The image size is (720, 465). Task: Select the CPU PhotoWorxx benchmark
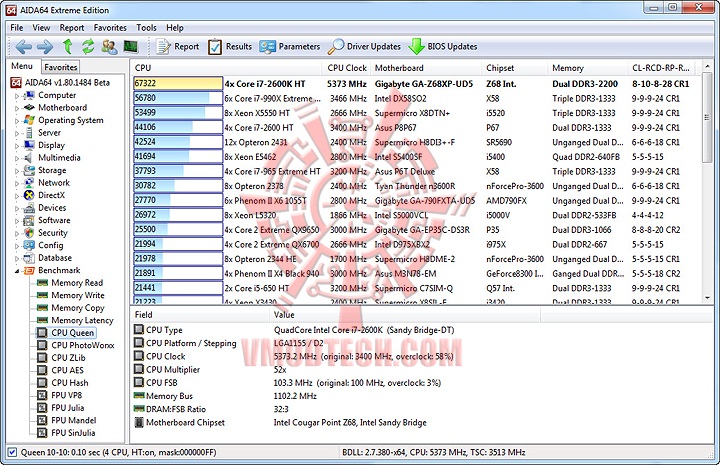[x=83, y=345]
